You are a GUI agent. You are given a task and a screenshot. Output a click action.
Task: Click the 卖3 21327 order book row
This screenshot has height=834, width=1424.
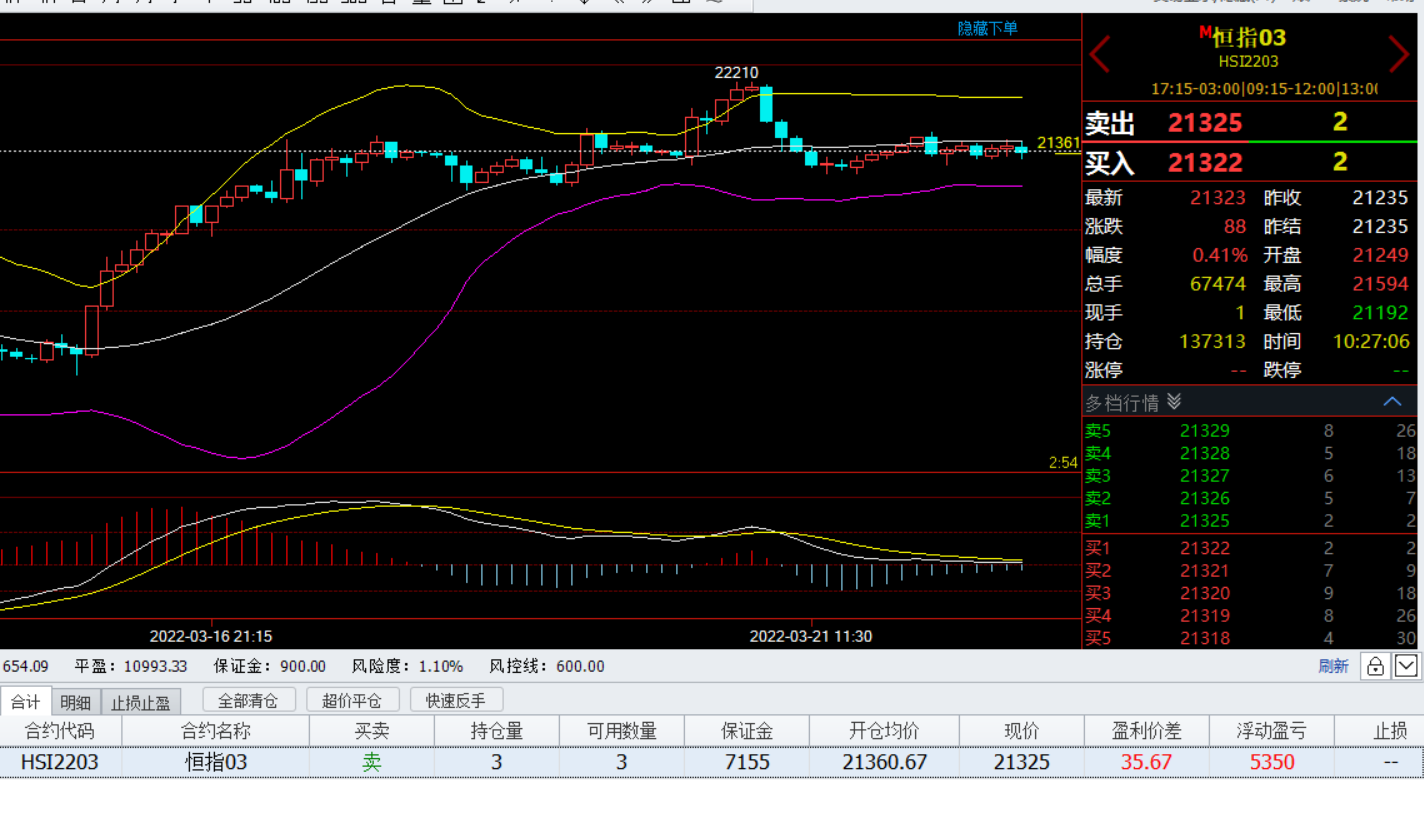(x=1251, y=476)
